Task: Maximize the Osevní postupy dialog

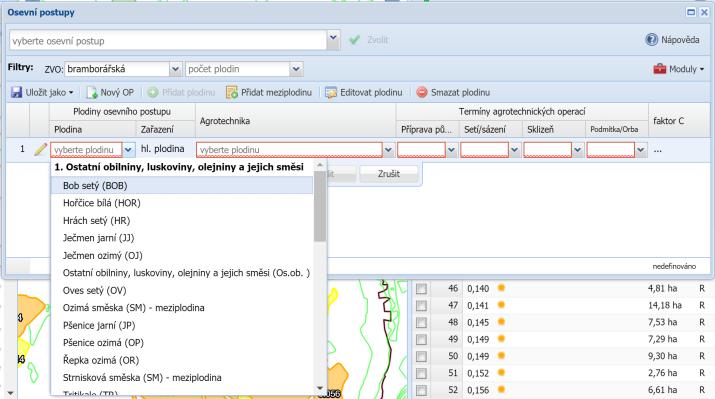Action: coord(691,12)
